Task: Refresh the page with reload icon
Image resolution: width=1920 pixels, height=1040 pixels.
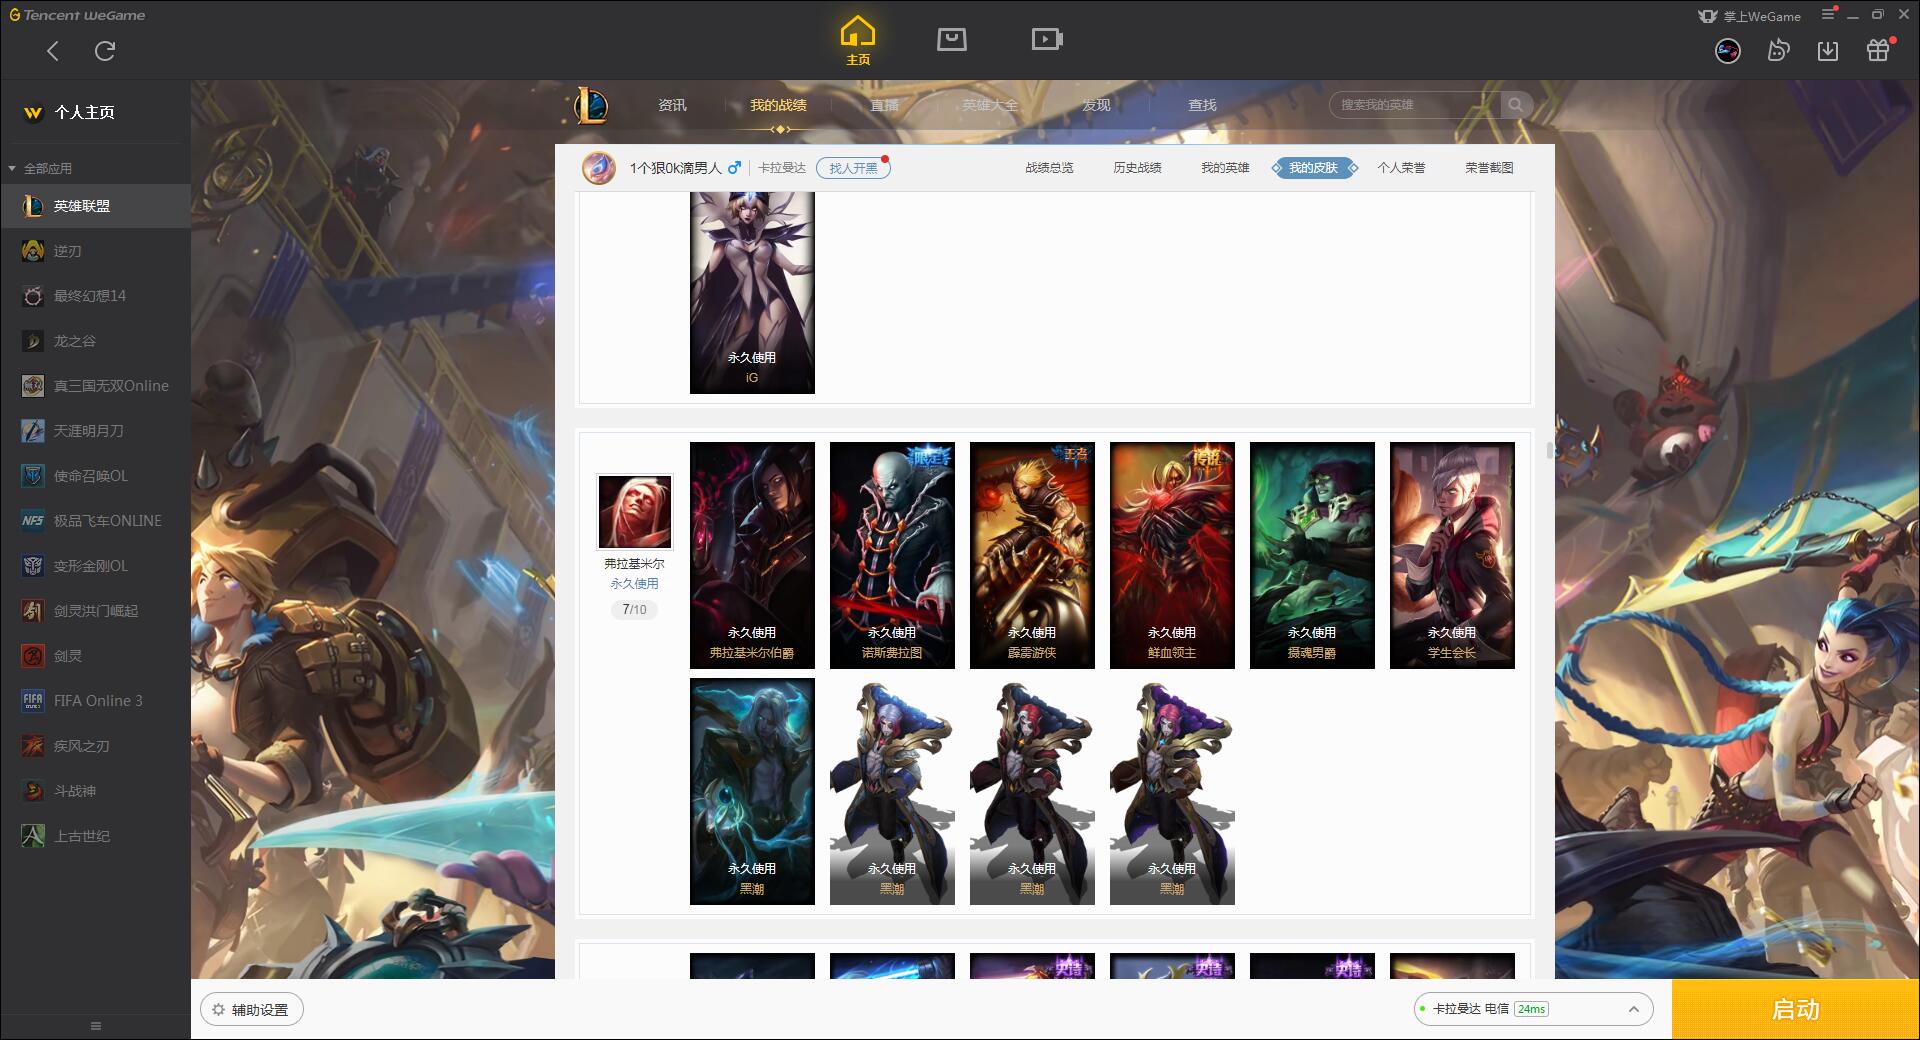Action: [x=105, y=51]
